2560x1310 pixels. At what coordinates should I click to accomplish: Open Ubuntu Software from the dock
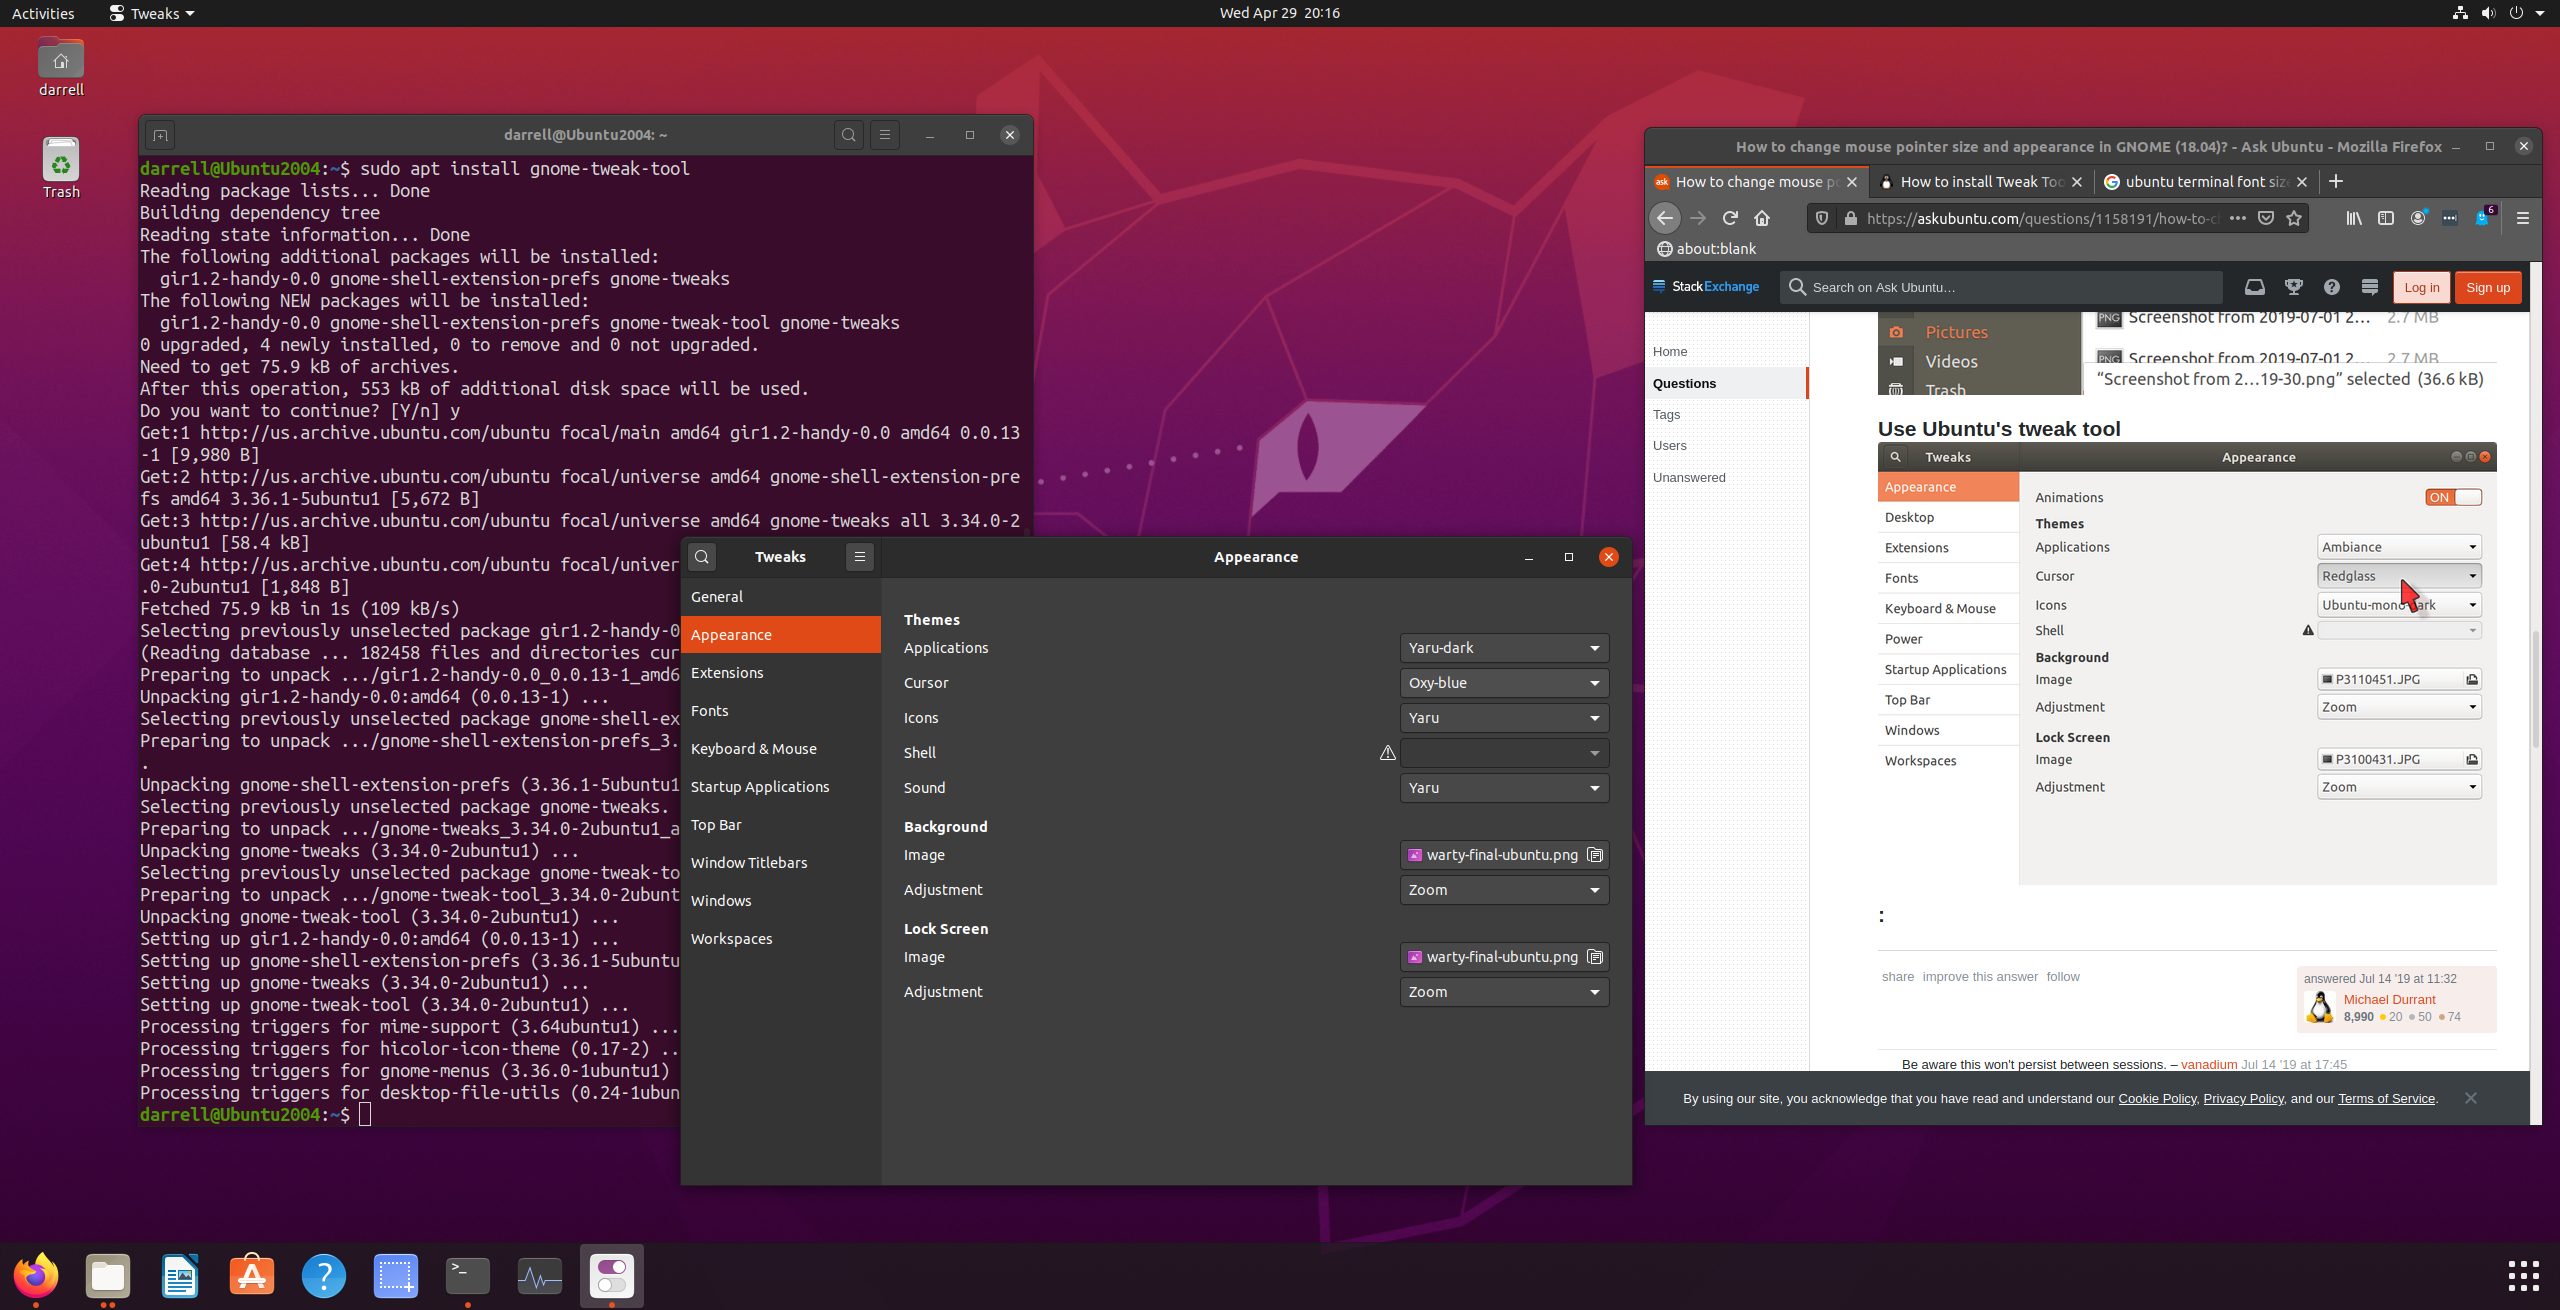(251, 1275)
